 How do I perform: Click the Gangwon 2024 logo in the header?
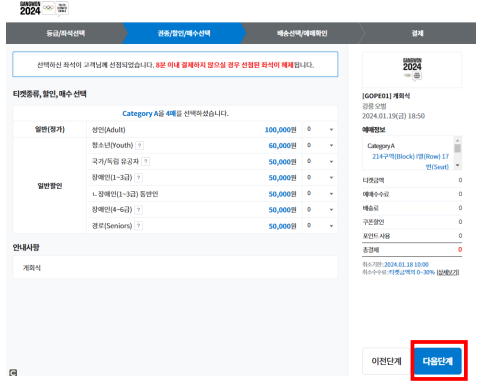(x=44, y=9)
